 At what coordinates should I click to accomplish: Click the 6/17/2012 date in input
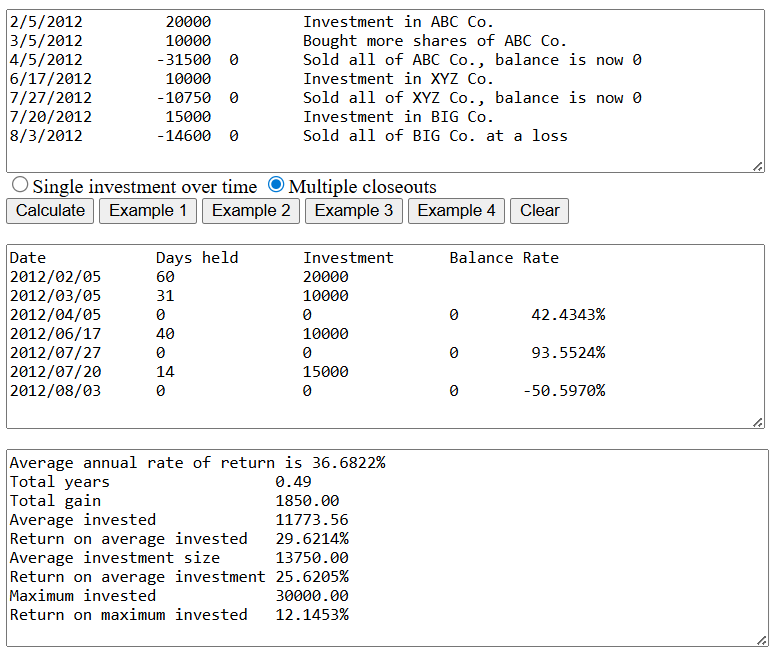(x=51, y=79)
